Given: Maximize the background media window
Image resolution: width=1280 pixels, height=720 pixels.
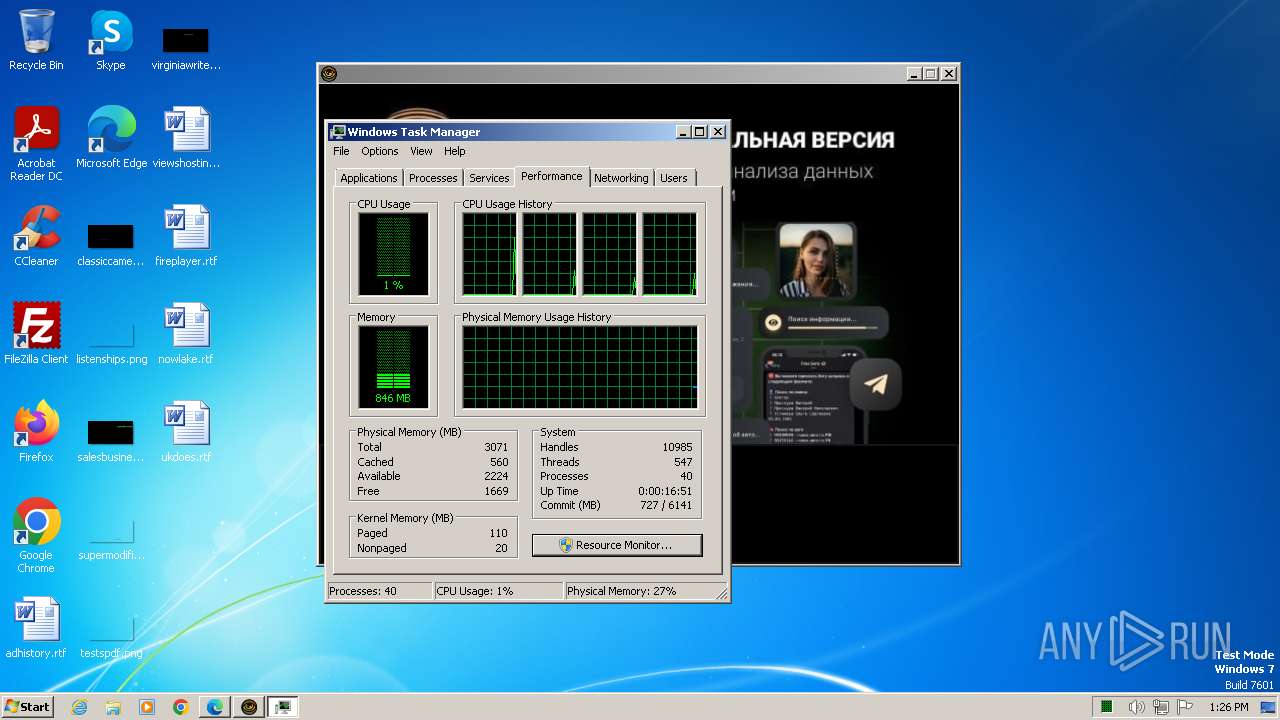Looking at the screenshot, I should [x=931, y=74].
